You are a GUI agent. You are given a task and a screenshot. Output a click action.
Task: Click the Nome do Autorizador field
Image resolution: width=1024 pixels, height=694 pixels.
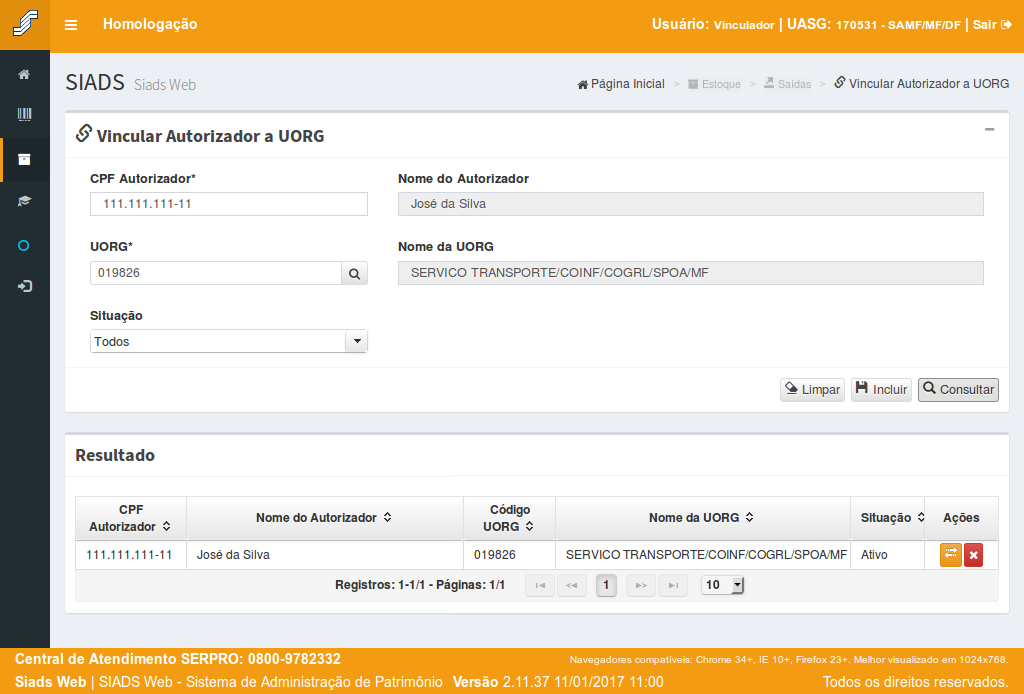pos(690,204)
